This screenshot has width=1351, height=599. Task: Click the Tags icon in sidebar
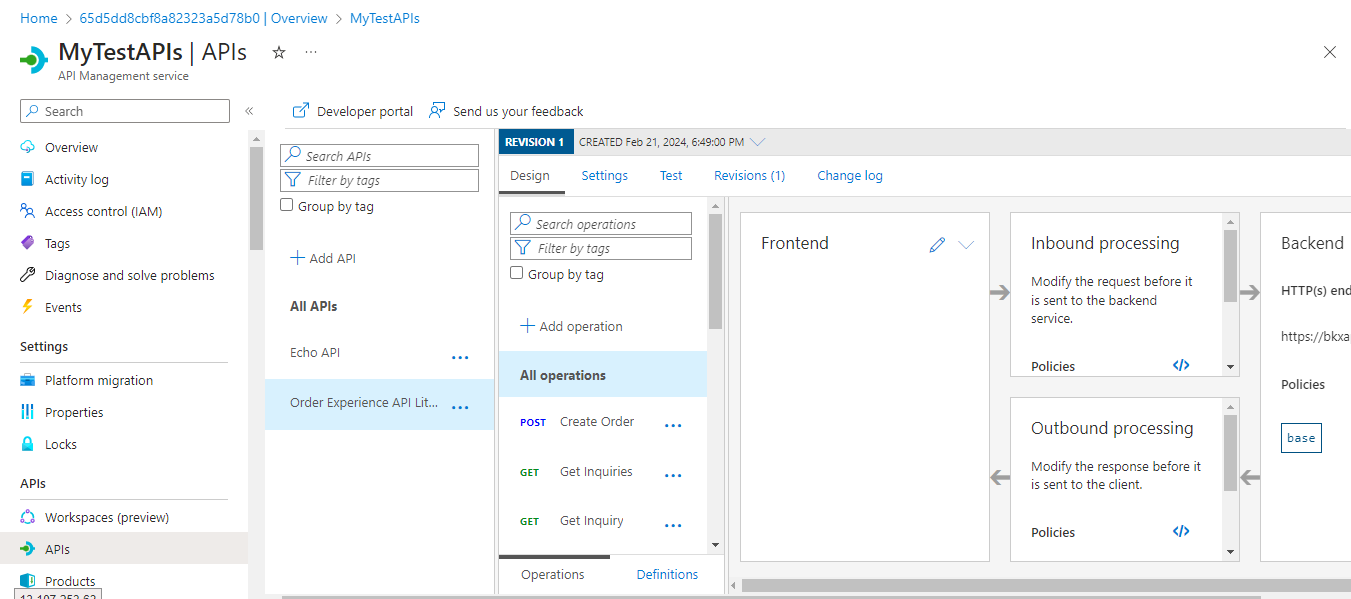(28, 243)
